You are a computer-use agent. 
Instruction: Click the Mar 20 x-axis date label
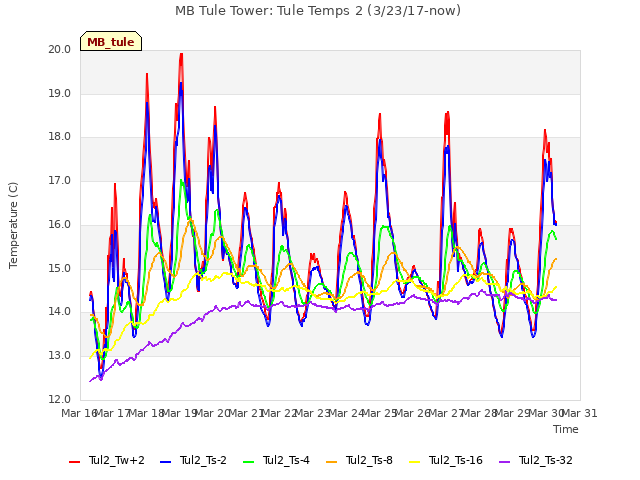213,413
